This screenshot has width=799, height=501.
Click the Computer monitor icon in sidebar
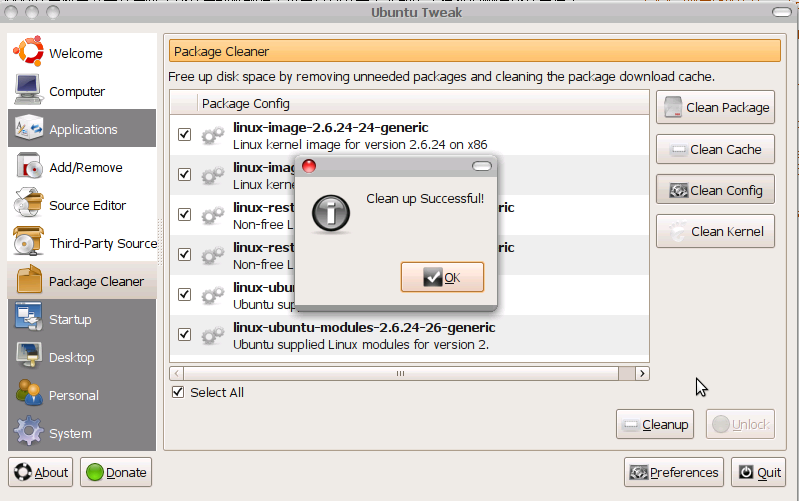click(x=28, y=89)
